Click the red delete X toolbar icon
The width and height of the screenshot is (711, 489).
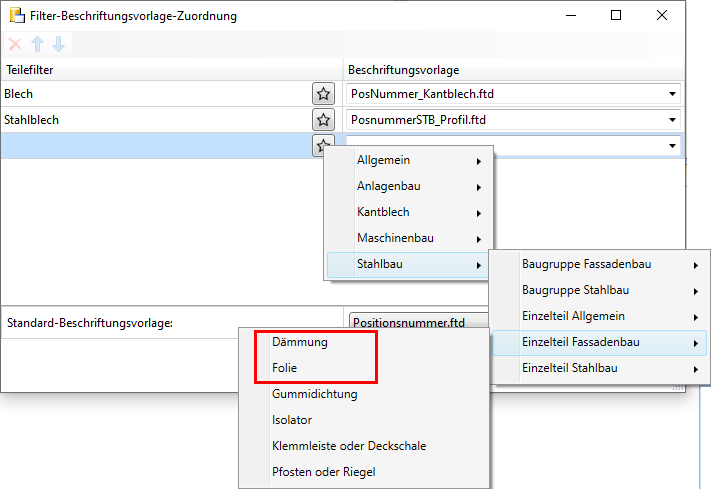tap(15, 44)
